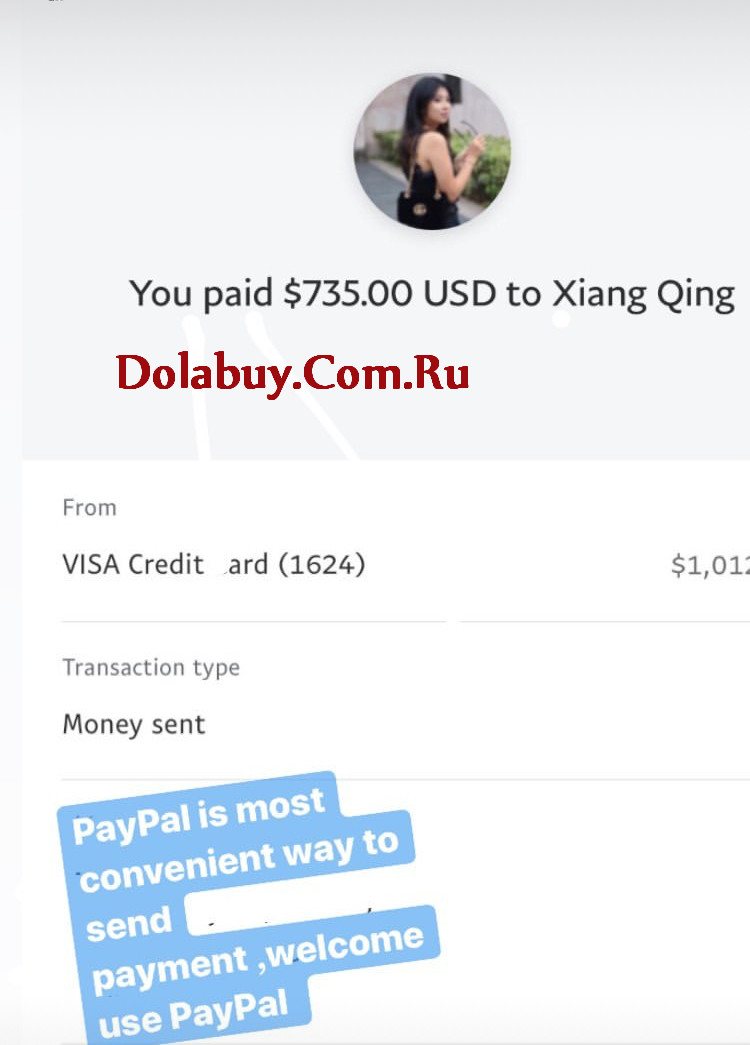Click the partially visible $1,01 amount
Screen dimensions: 750x1045
(x=710, y=565)
